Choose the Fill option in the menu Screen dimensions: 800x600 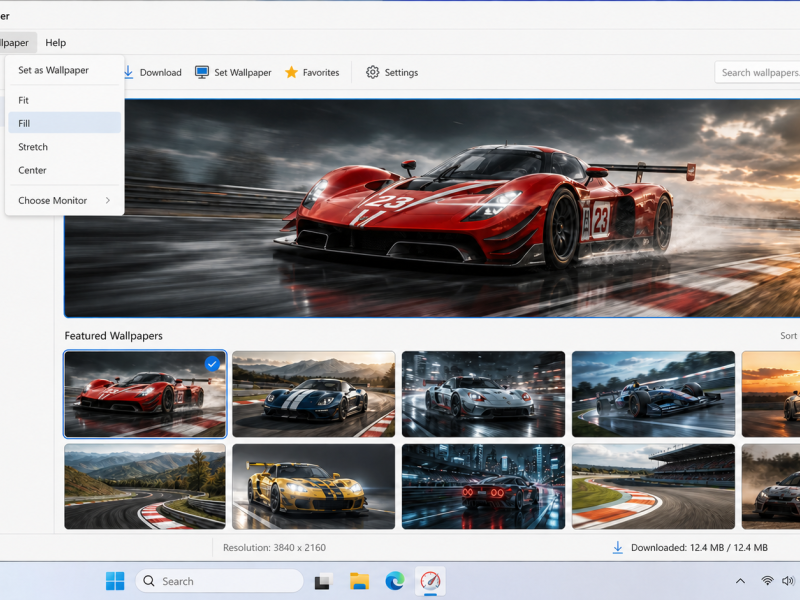tap(65, 123)
